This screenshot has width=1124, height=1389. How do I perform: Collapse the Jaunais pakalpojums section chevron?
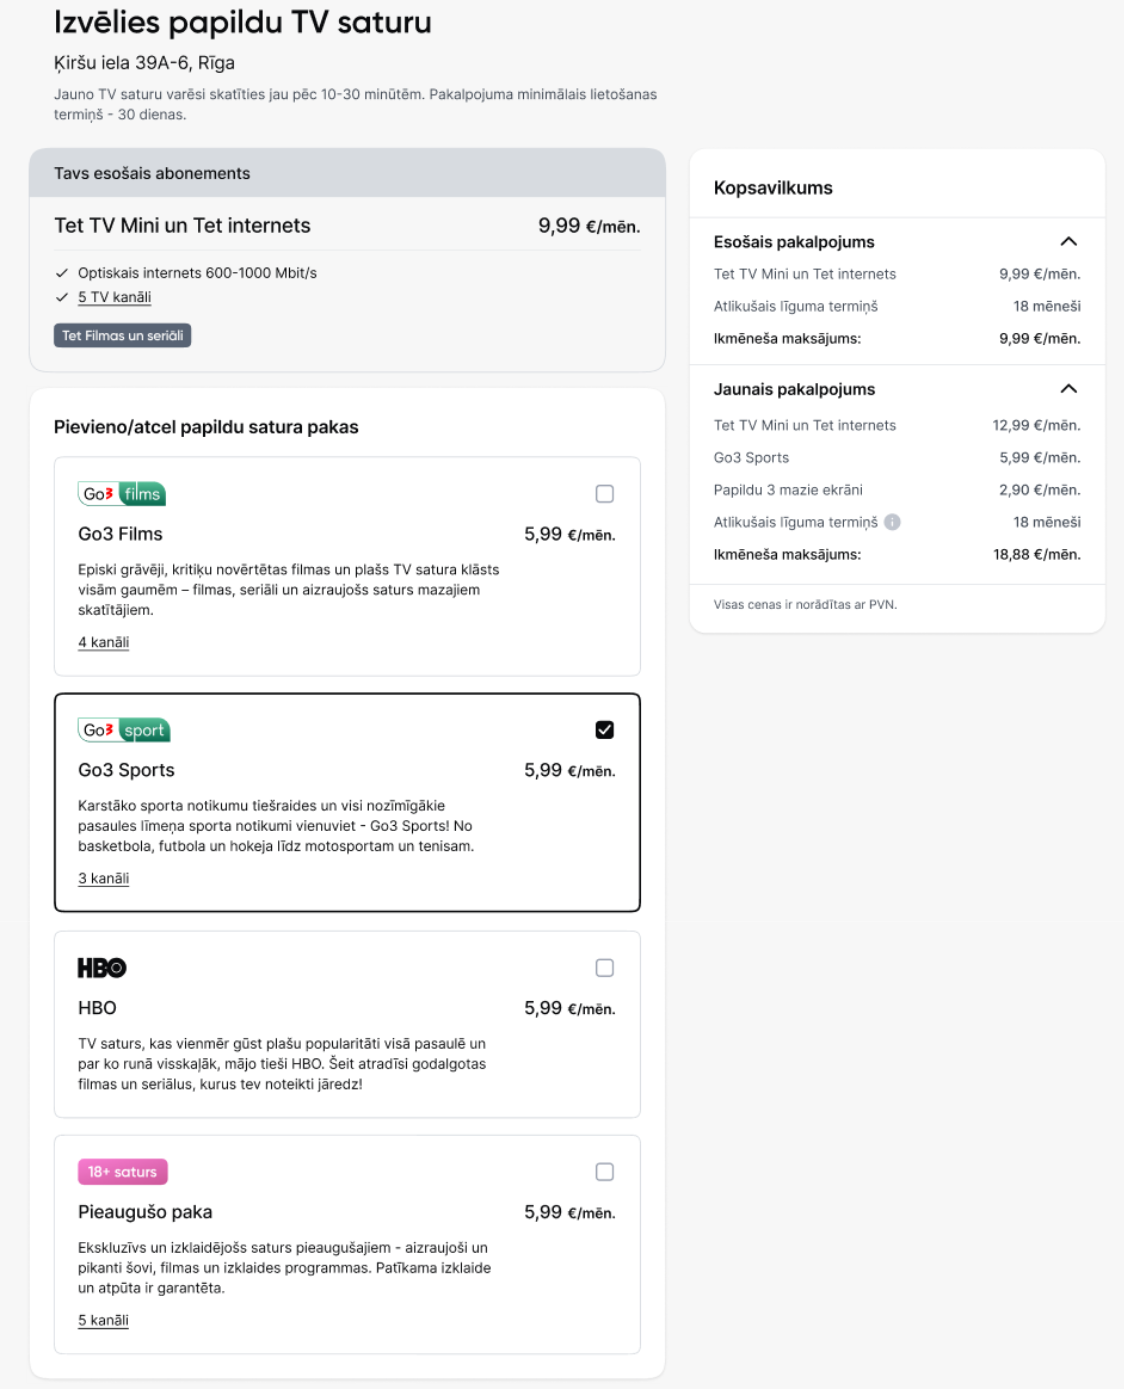click(1069, 389)
